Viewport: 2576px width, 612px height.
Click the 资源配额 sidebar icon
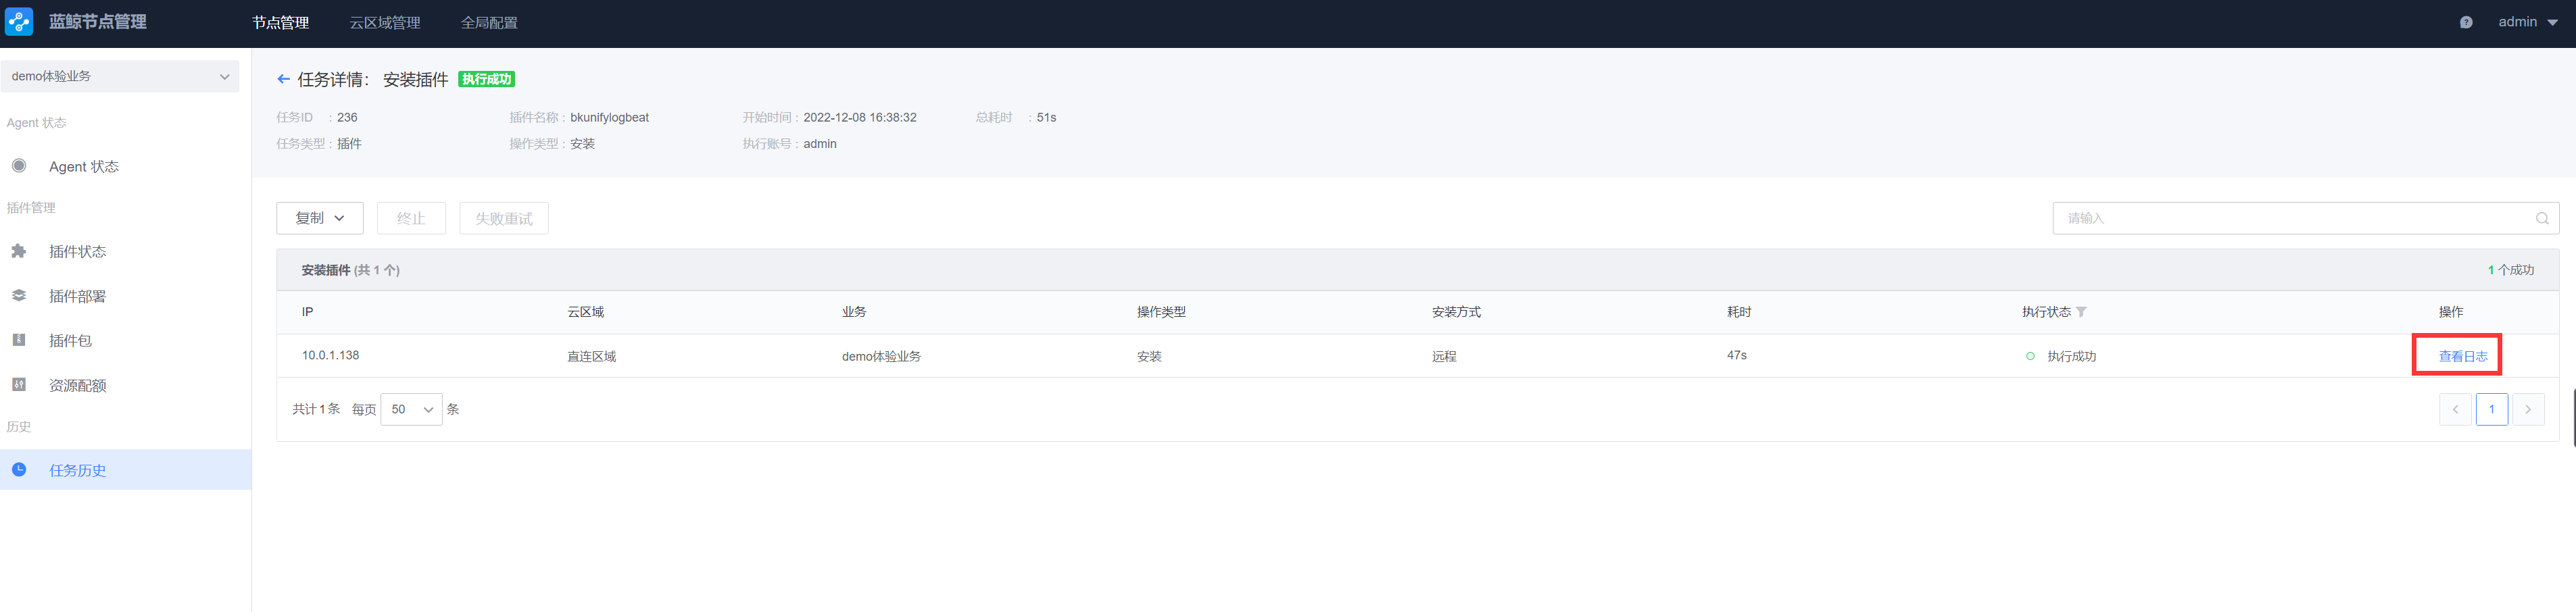tap(19, 385)
